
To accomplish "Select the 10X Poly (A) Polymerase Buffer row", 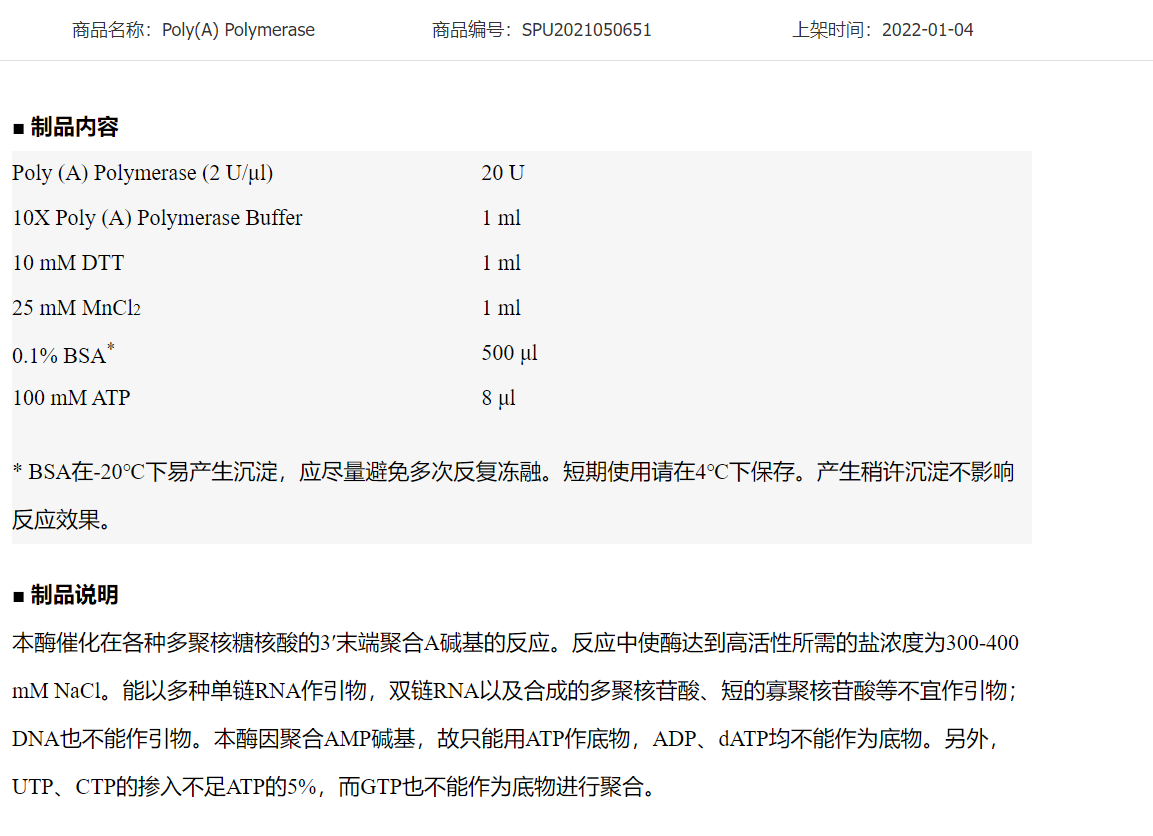I will pyautogui.click(x=157, y=218).
